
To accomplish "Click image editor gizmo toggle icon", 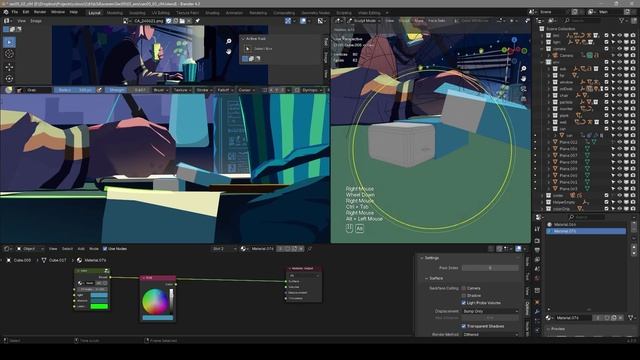I will pos(288,20).
